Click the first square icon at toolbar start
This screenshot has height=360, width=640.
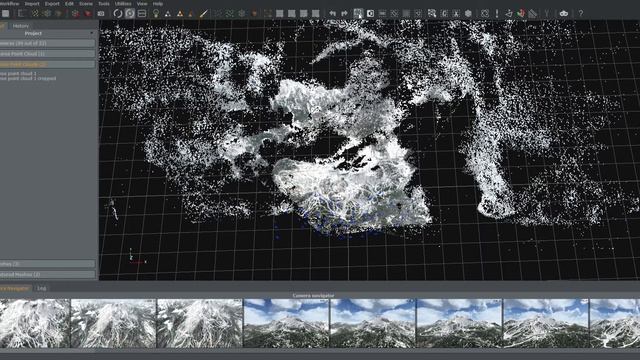coord(5,13)
